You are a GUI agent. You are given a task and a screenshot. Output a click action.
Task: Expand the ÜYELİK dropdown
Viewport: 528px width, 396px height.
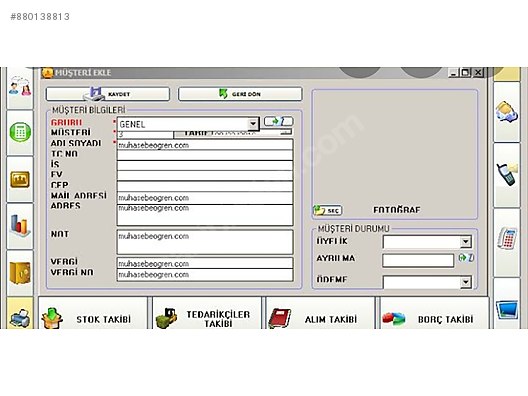pyautogui.click(x=466, y=241)
